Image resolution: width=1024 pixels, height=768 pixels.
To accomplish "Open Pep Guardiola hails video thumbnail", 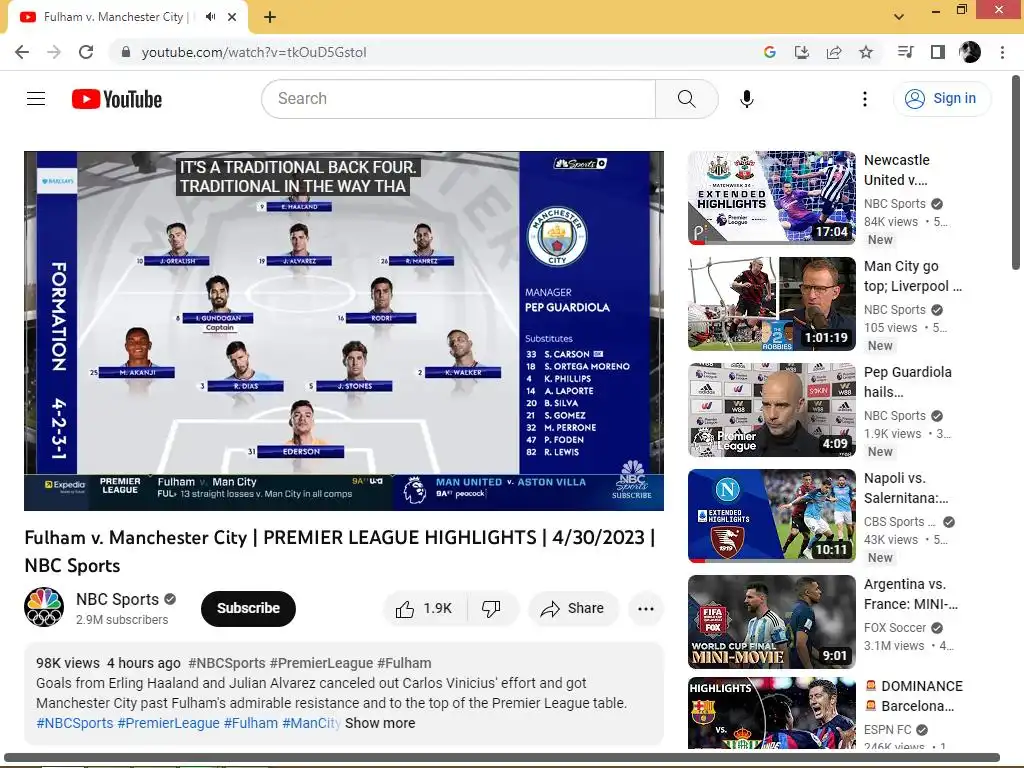I will click(x=771, y=410).
